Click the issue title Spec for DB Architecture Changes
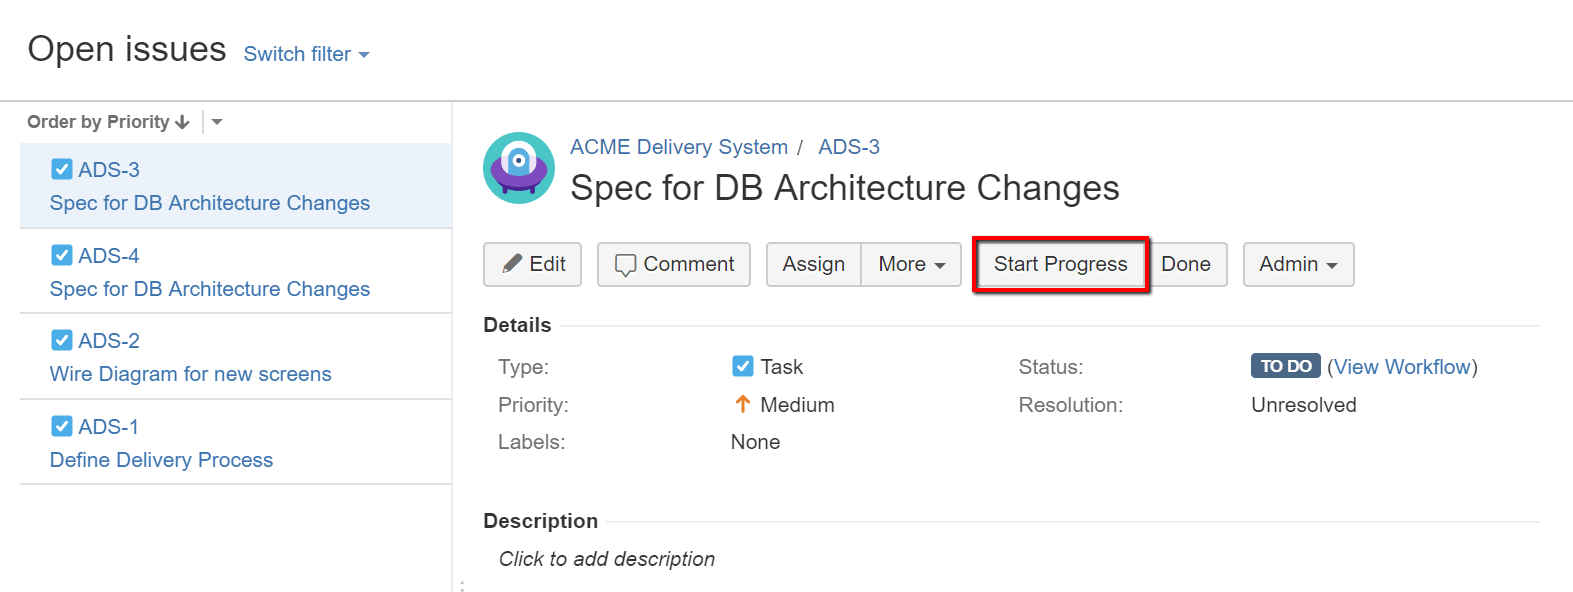Viewport: 1573px width, 592px height. coord(845,188)
